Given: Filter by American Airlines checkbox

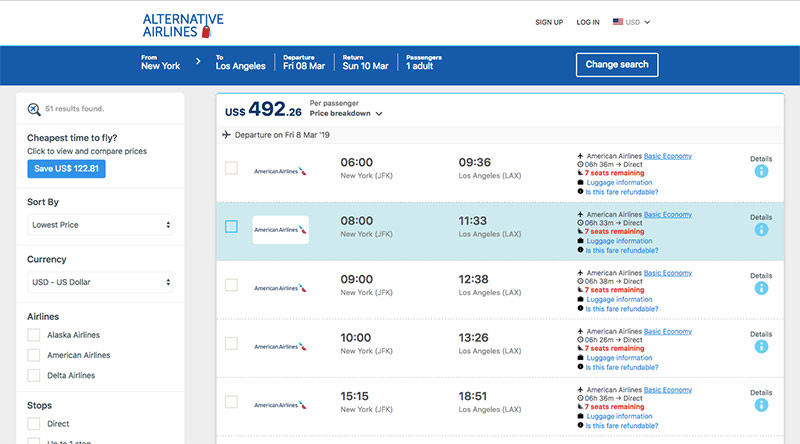Looking at the screenshot, I should (x=34, y=355).
